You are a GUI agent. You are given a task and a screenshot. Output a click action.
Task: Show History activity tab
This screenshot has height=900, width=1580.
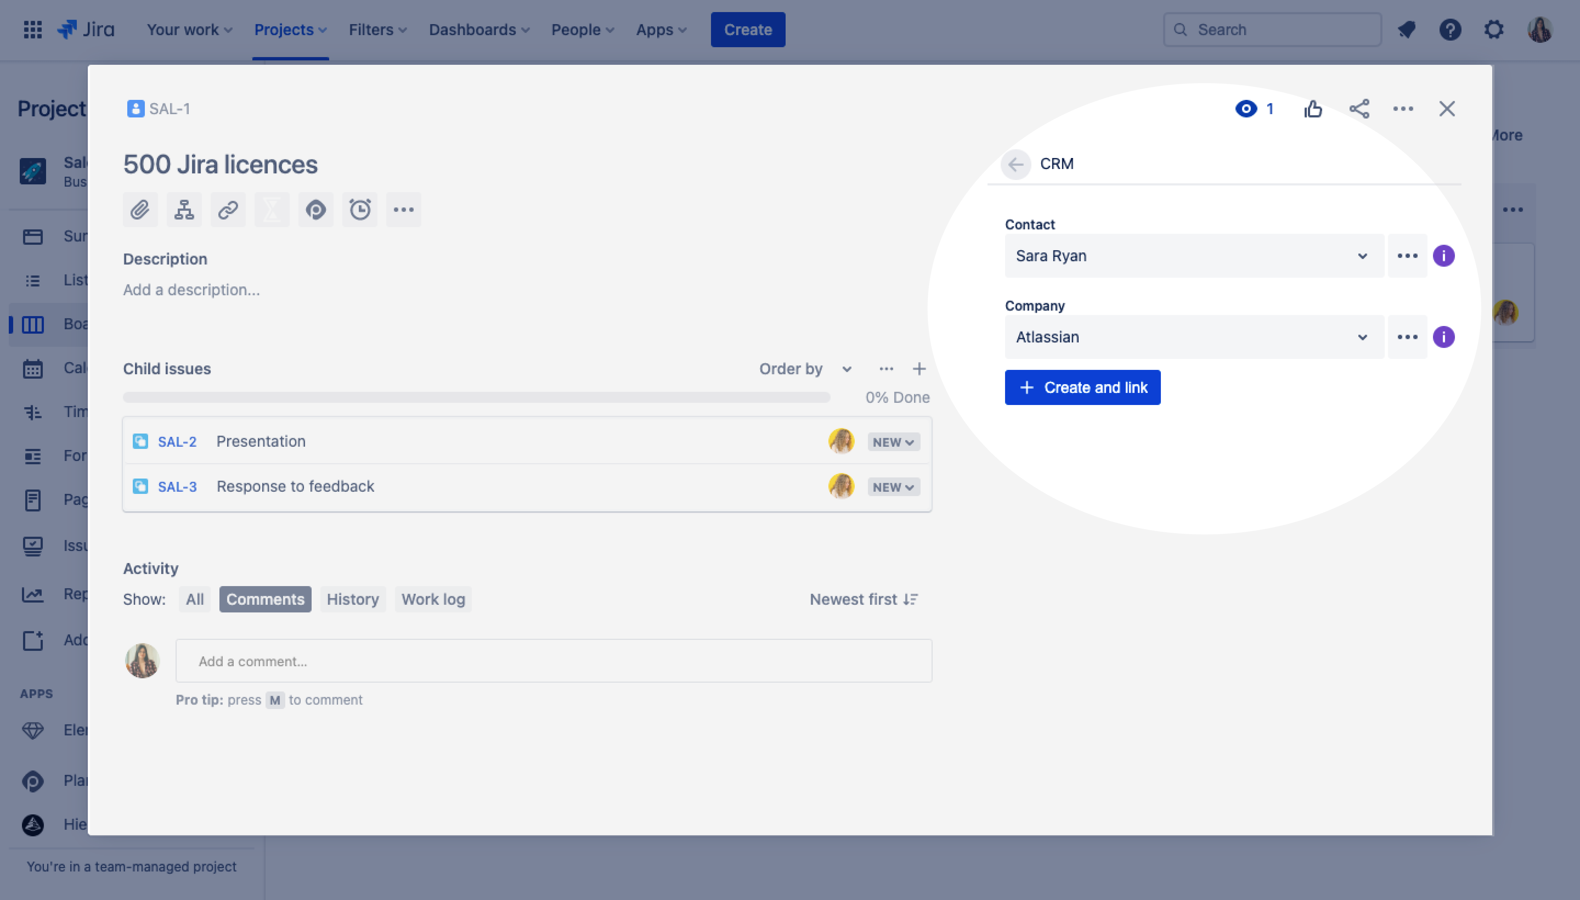pyautogui.click(x=353, y=599)
